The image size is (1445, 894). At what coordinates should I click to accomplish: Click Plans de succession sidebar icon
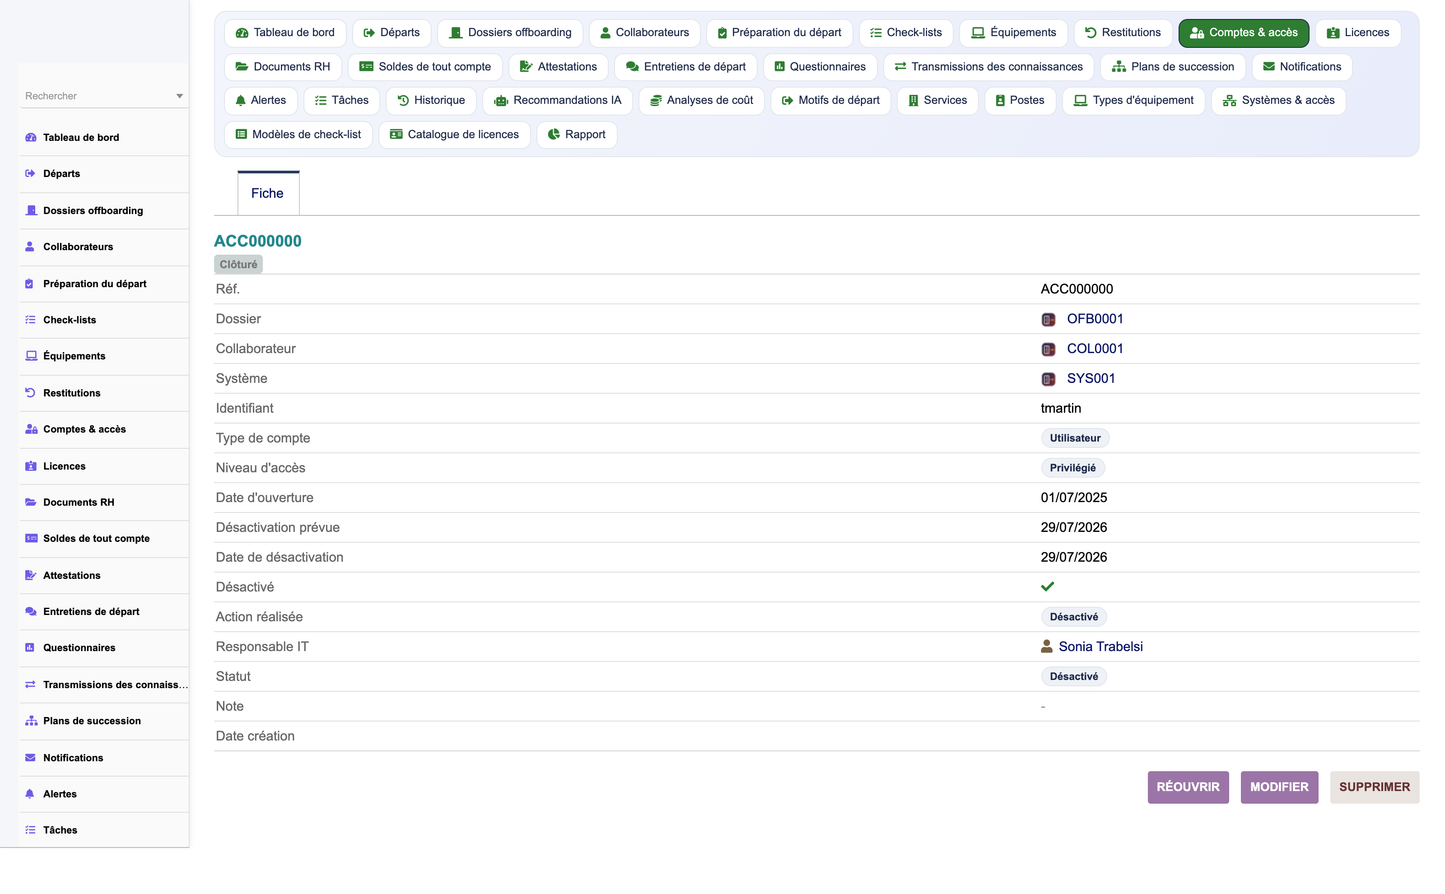pyautogui.click(x=31, y=721)
